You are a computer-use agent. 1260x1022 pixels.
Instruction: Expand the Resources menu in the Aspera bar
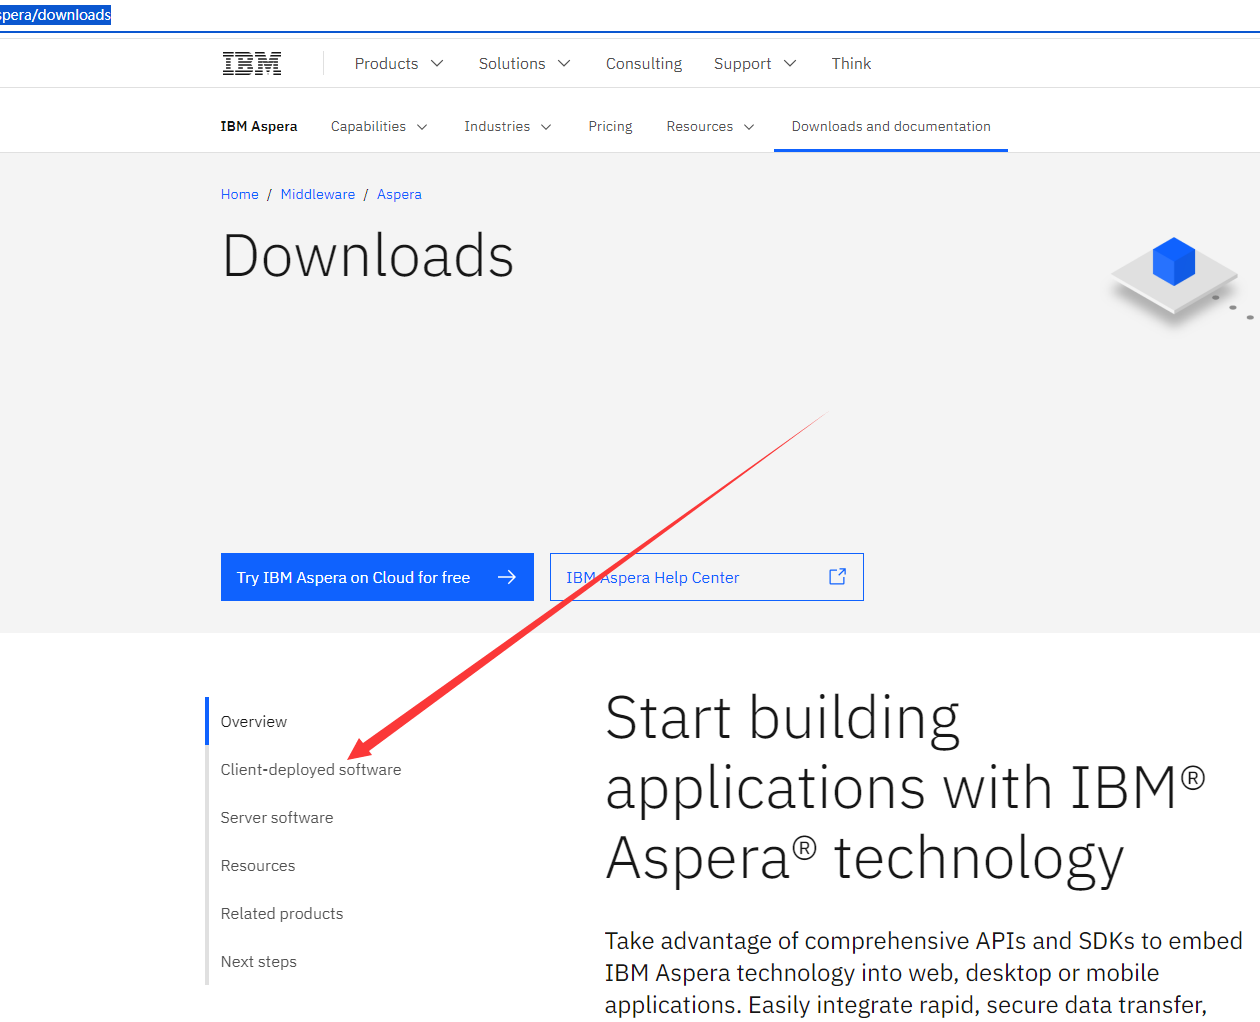pyautogui.click(x=711, y=126)
